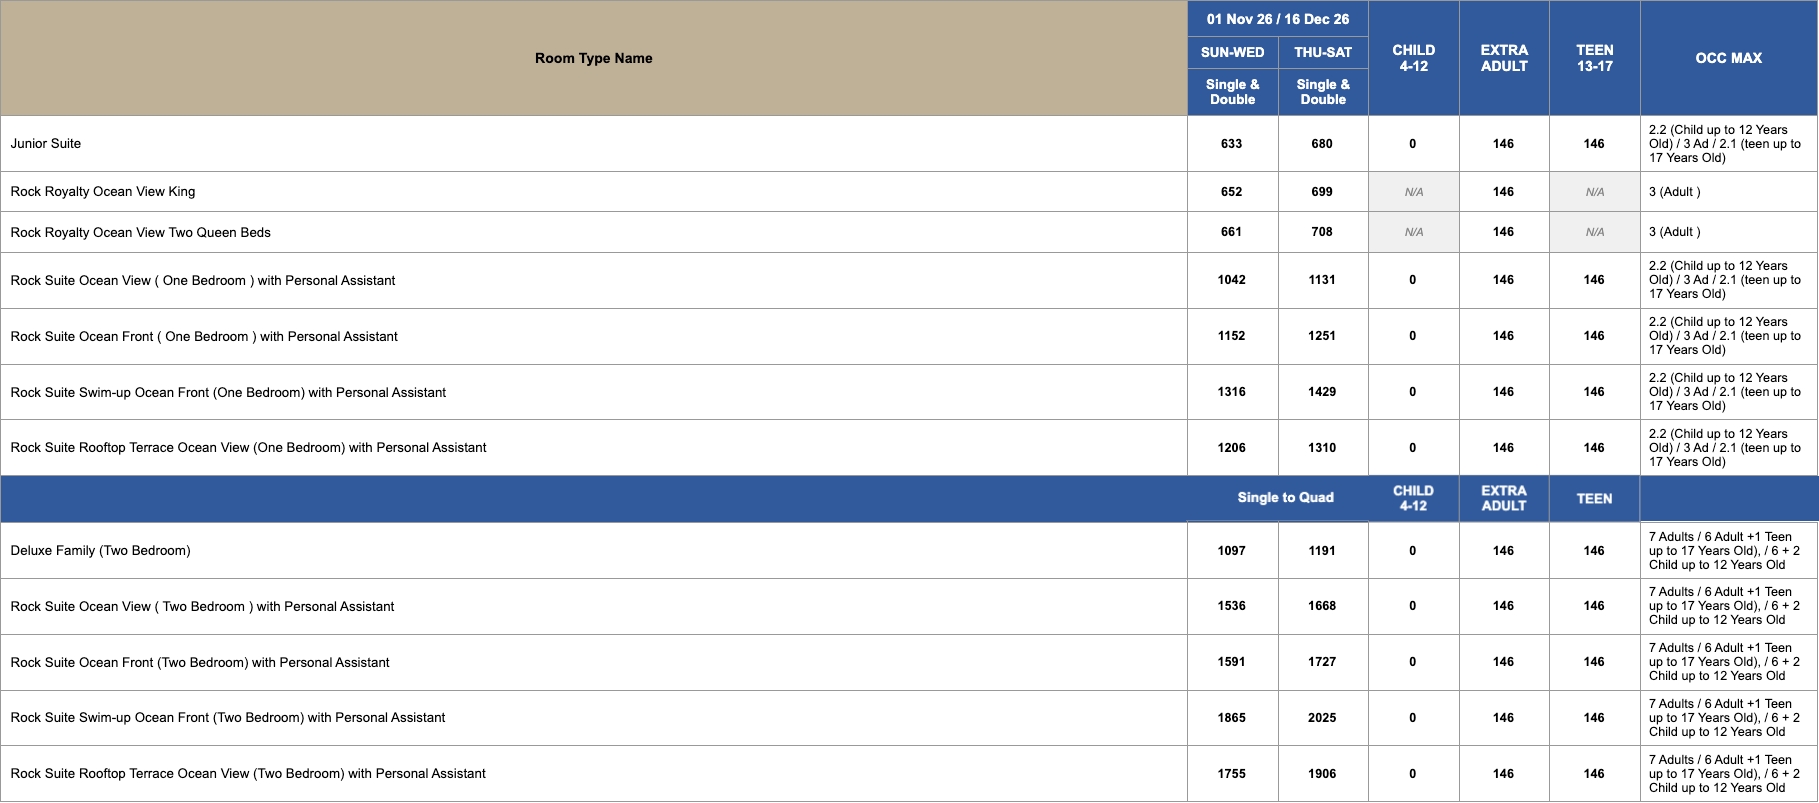
Task: Select the 01 Nov 26 / 16 Dec 26 header
Action: click(x=1277, y=19)
